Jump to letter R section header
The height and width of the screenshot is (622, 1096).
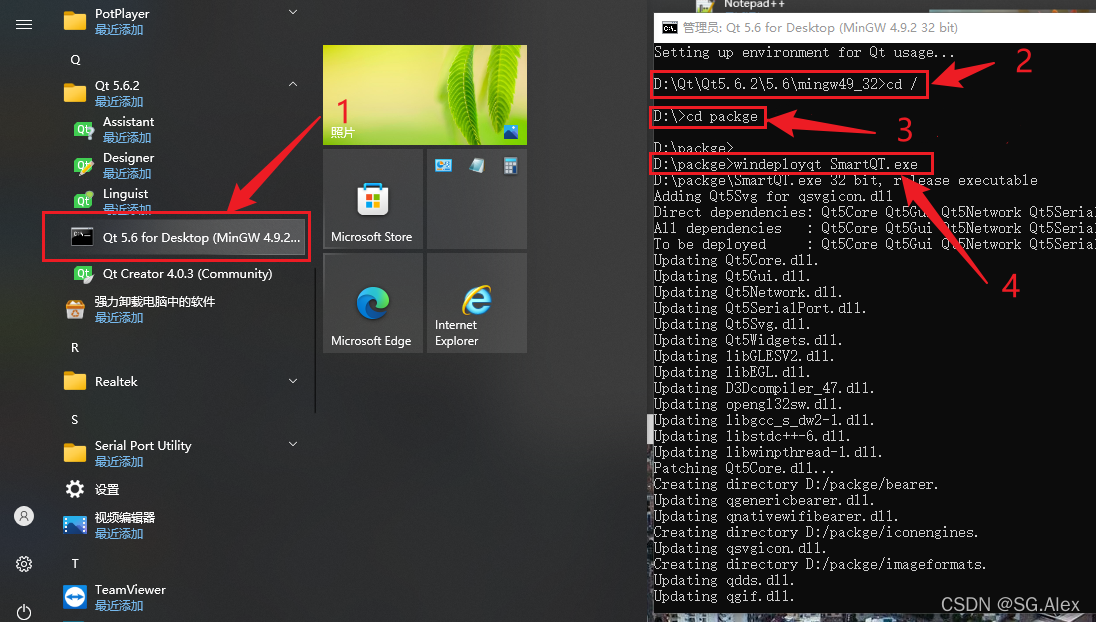(x=75, y=347)
